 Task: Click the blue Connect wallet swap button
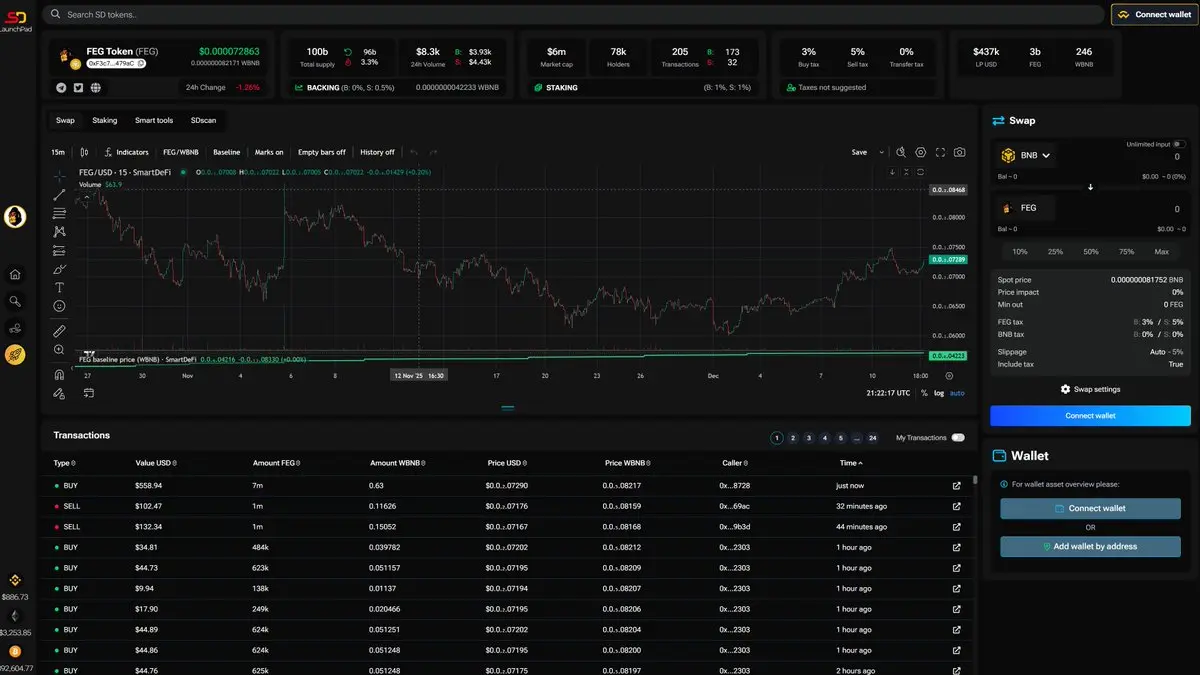1090,415
